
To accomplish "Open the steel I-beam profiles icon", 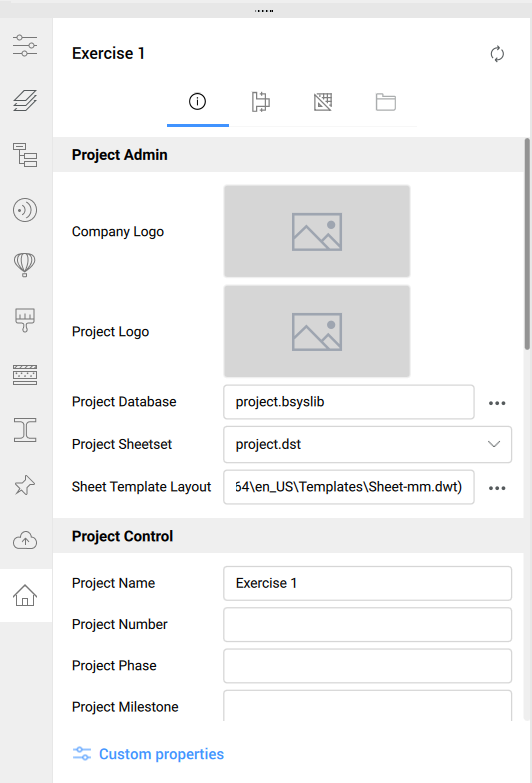I will (x=25, y=430).
